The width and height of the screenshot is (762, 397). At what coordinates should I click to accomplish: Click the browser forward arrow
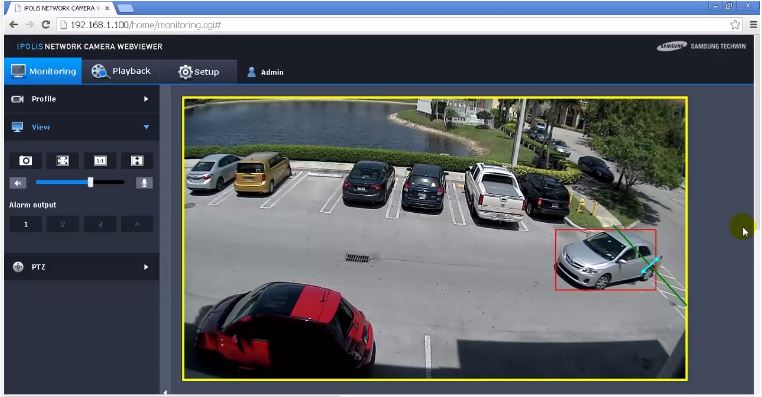pyautogui.click(x=30, y=25)
